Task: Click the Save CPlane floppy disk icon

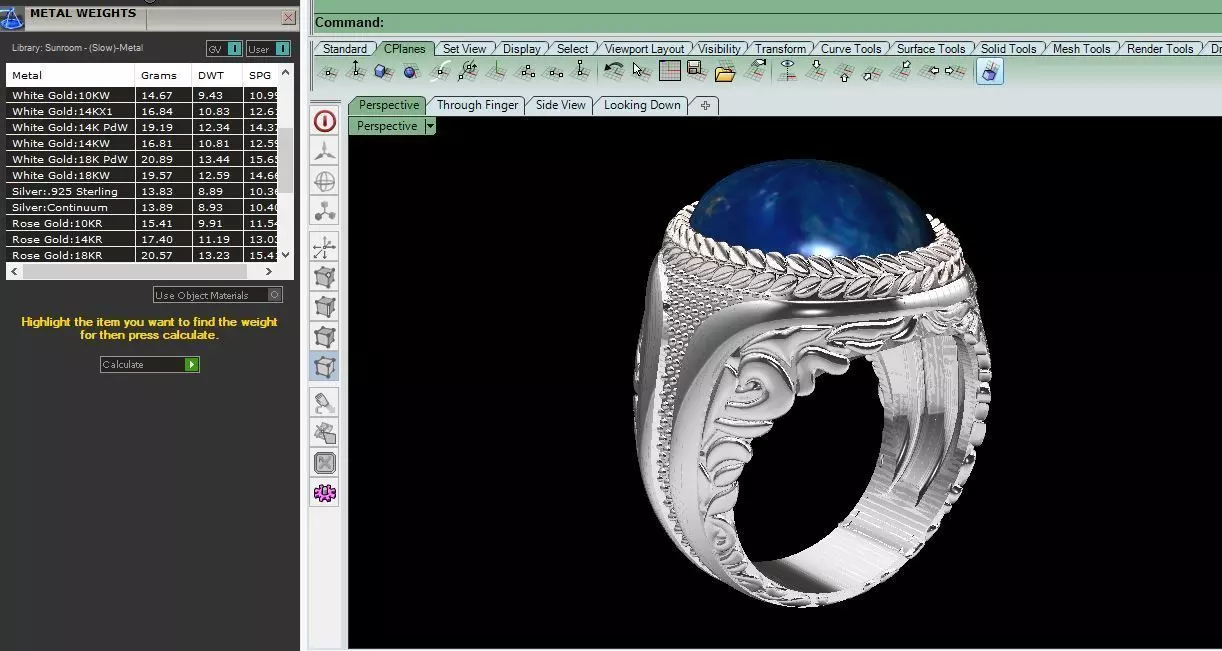Action: point(696,71)
